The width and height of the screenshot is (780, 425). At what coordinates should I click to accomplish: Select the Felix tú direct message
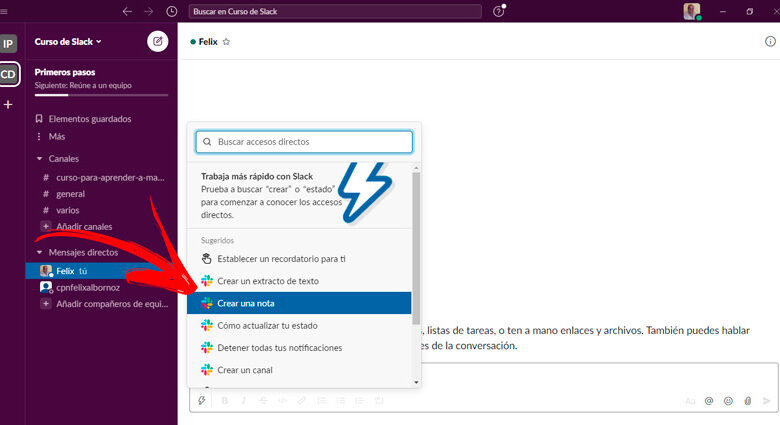101,271
